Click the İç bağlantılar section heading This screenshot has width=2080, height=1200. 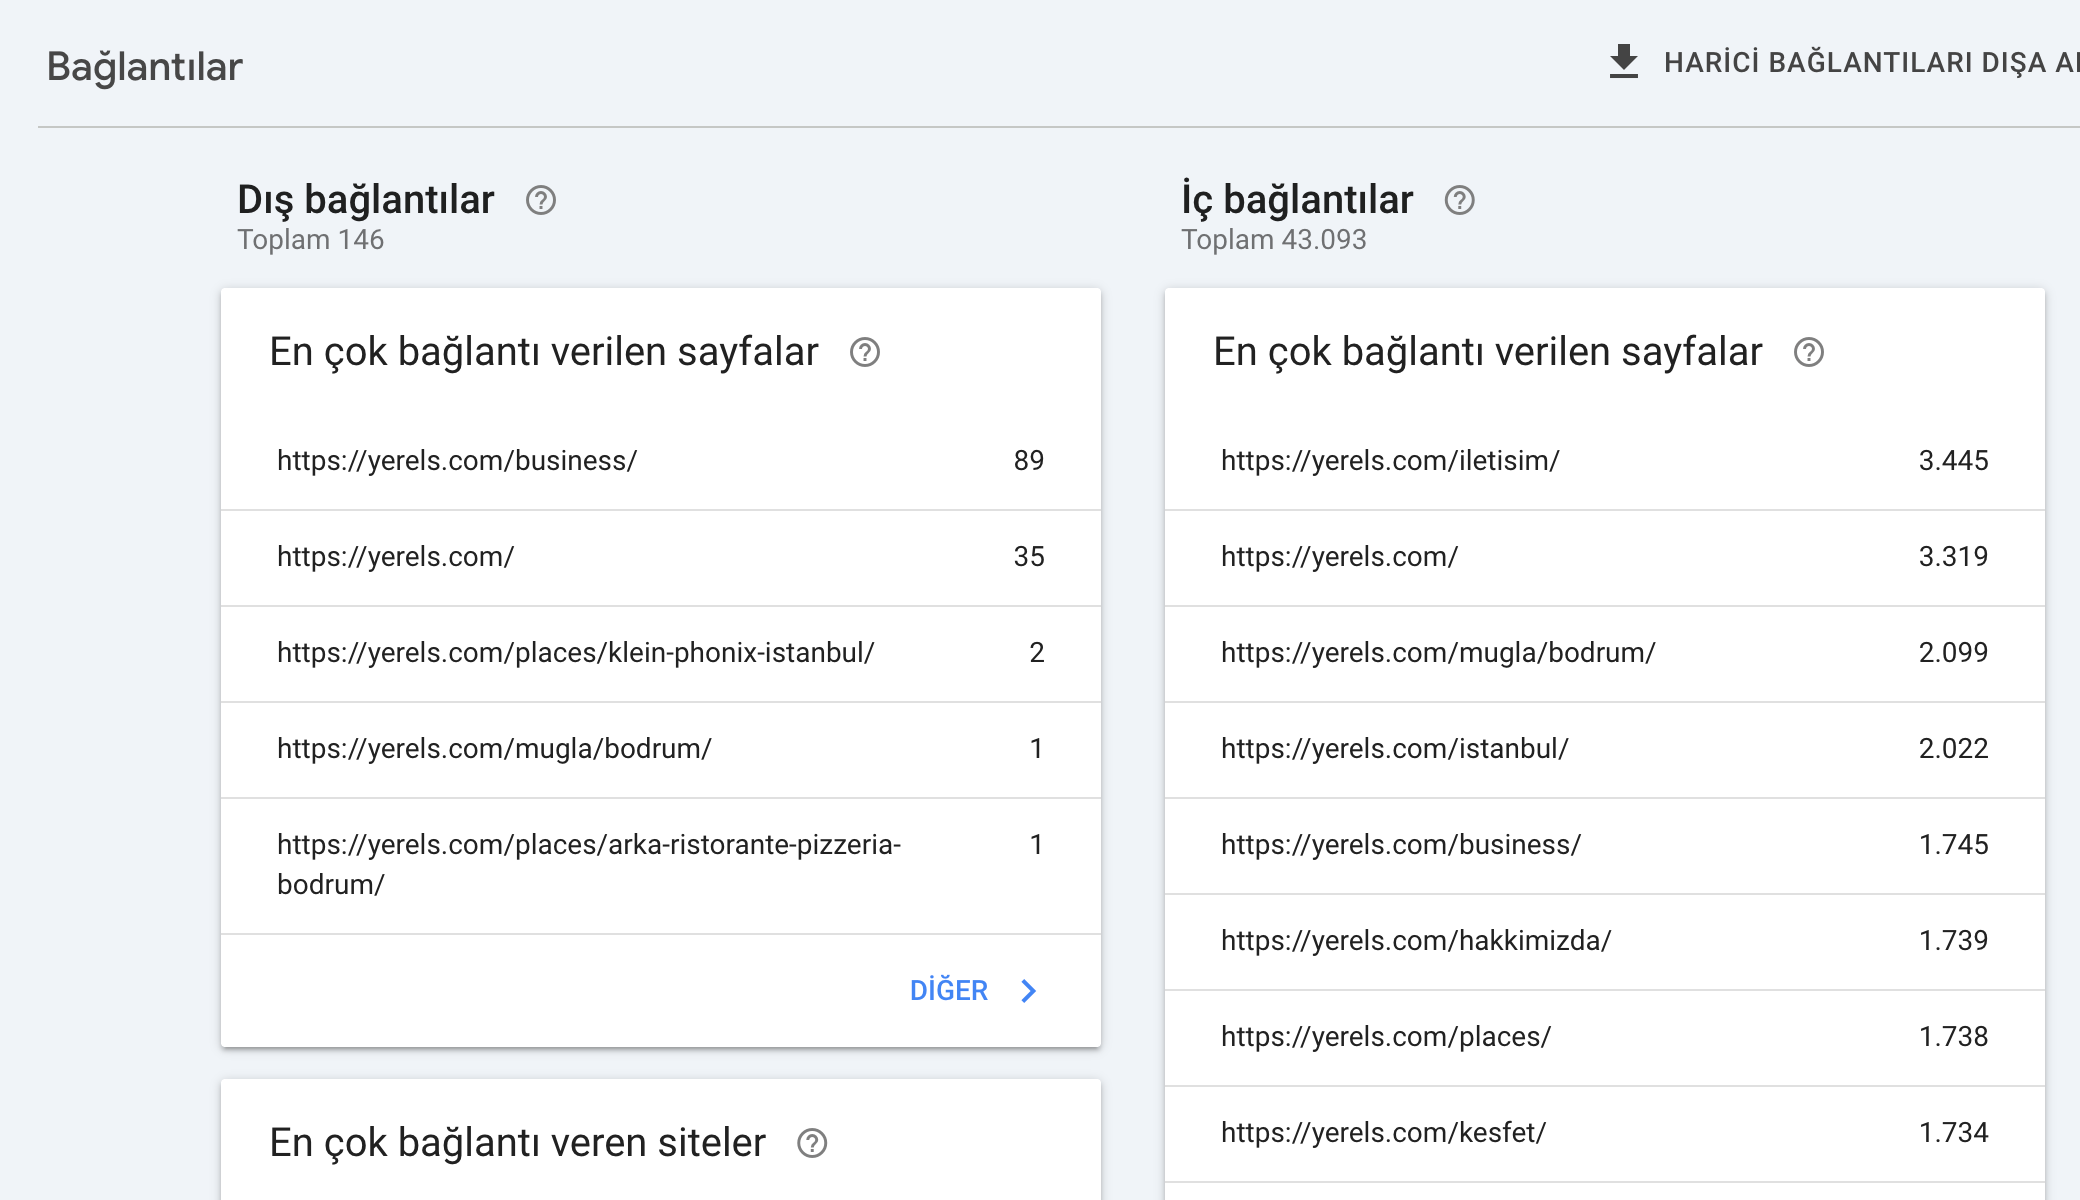pos(1297,200)
